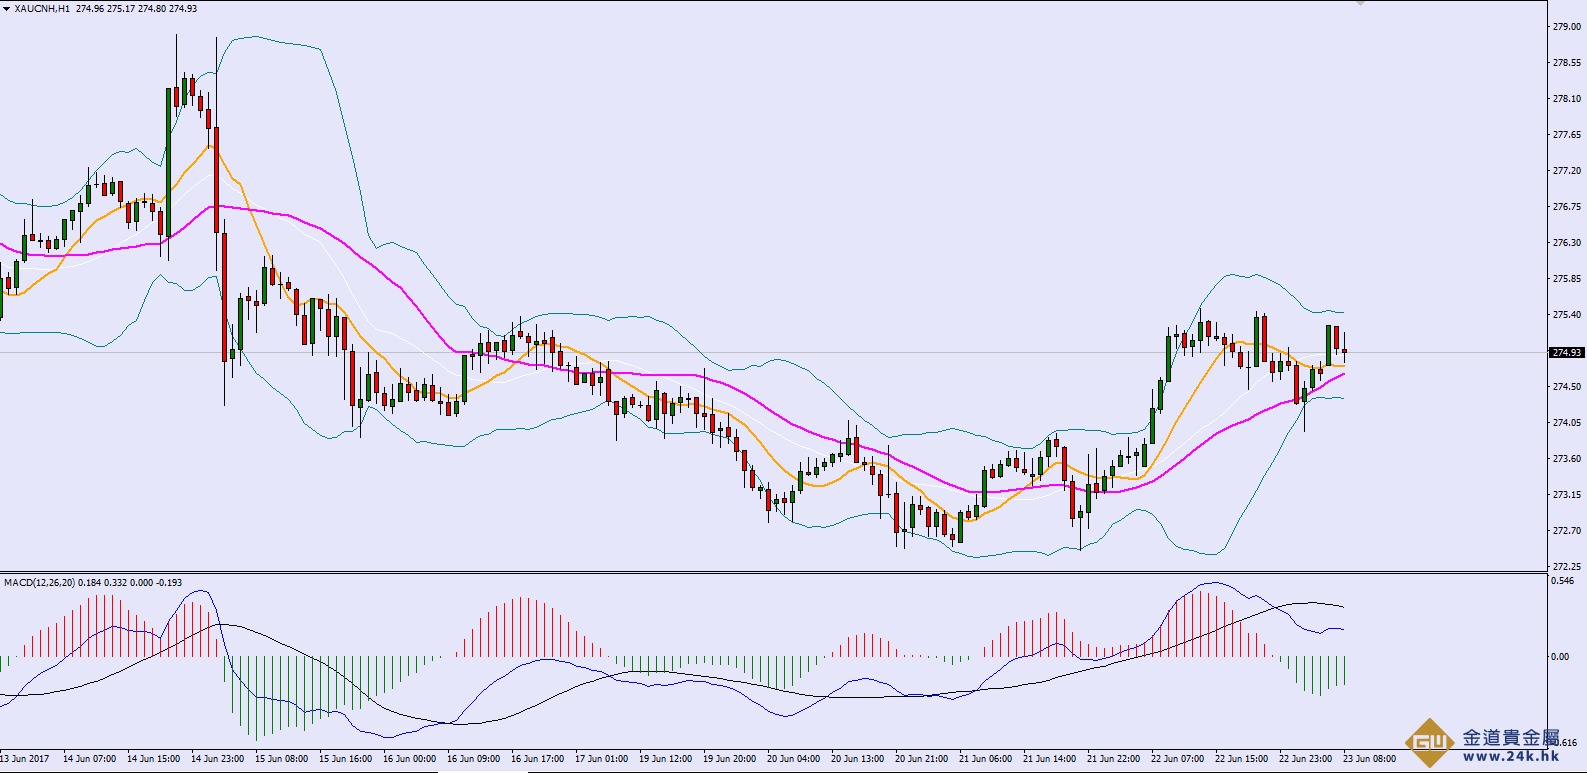Screen dimensions: 1587x773
Task: Click the 22 Jun 15:00 time label
Action: (1241, 759)
